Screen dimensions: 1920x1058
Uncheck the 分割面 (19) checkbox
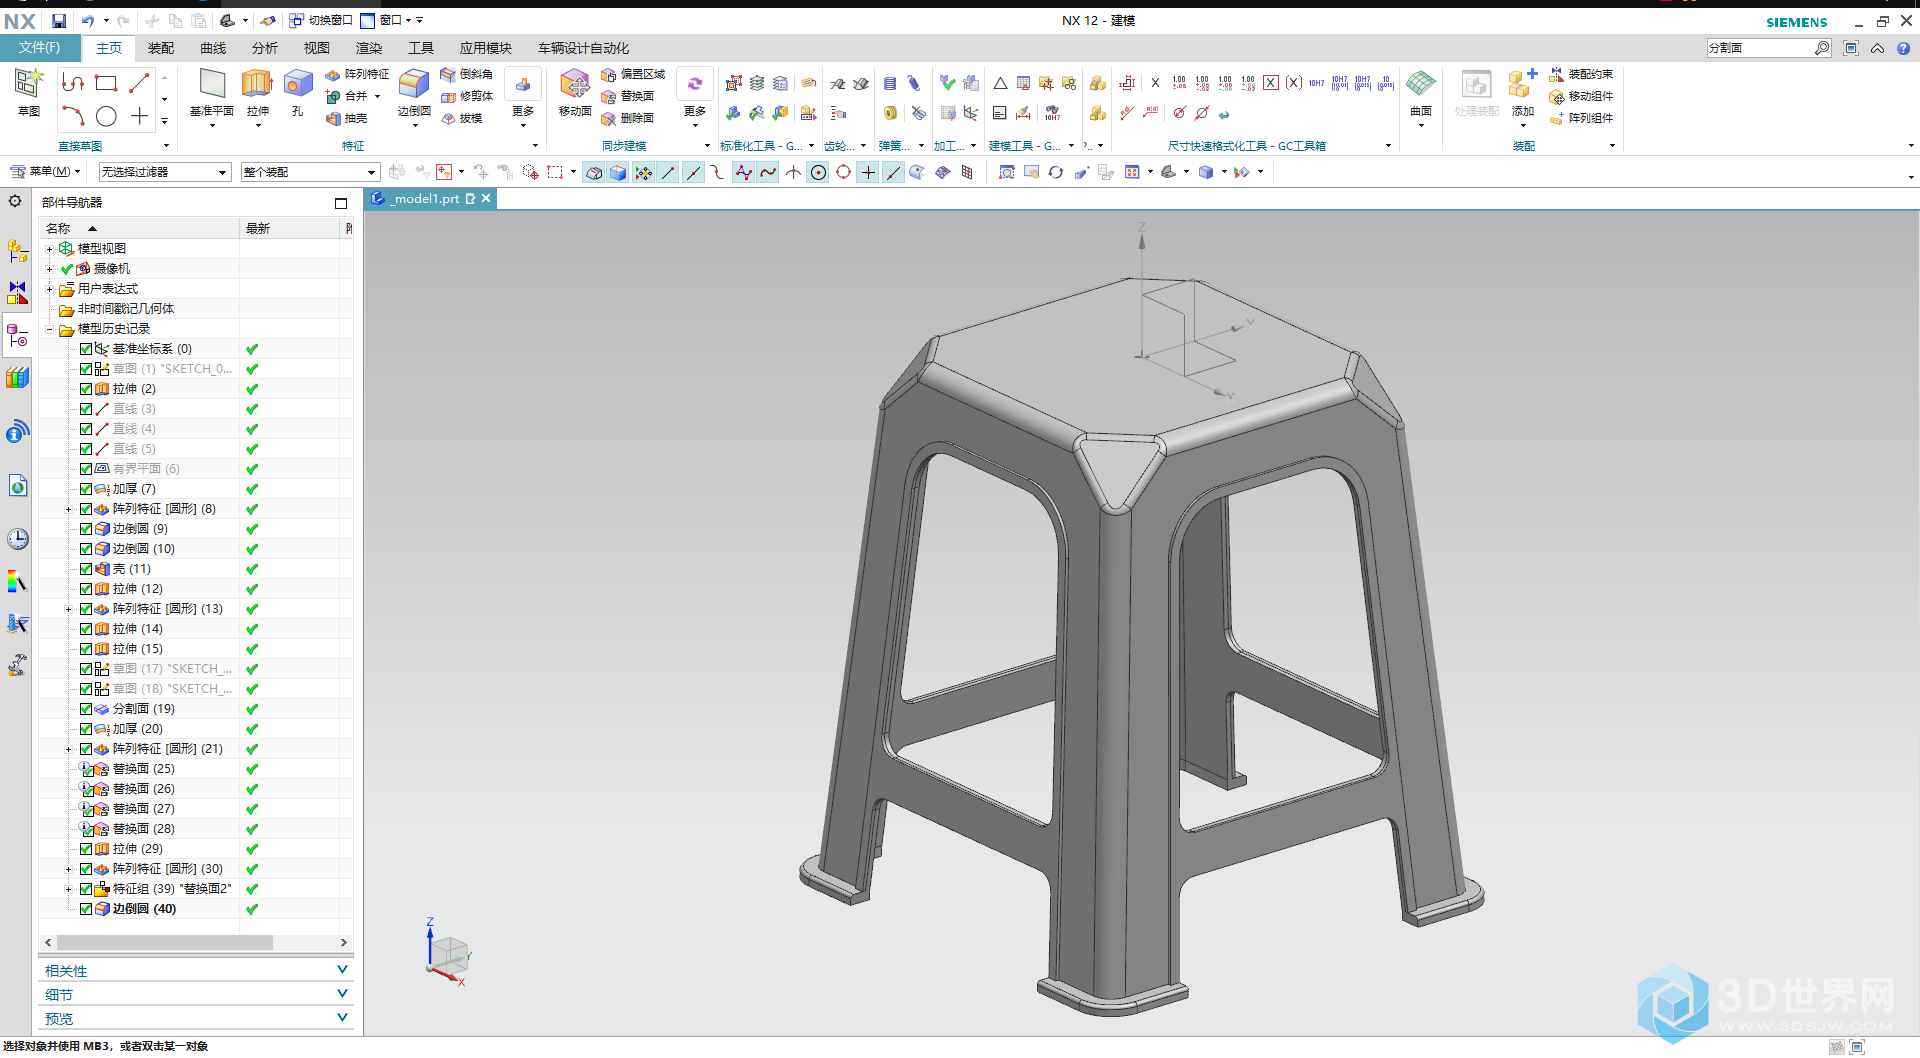[86, 709]
